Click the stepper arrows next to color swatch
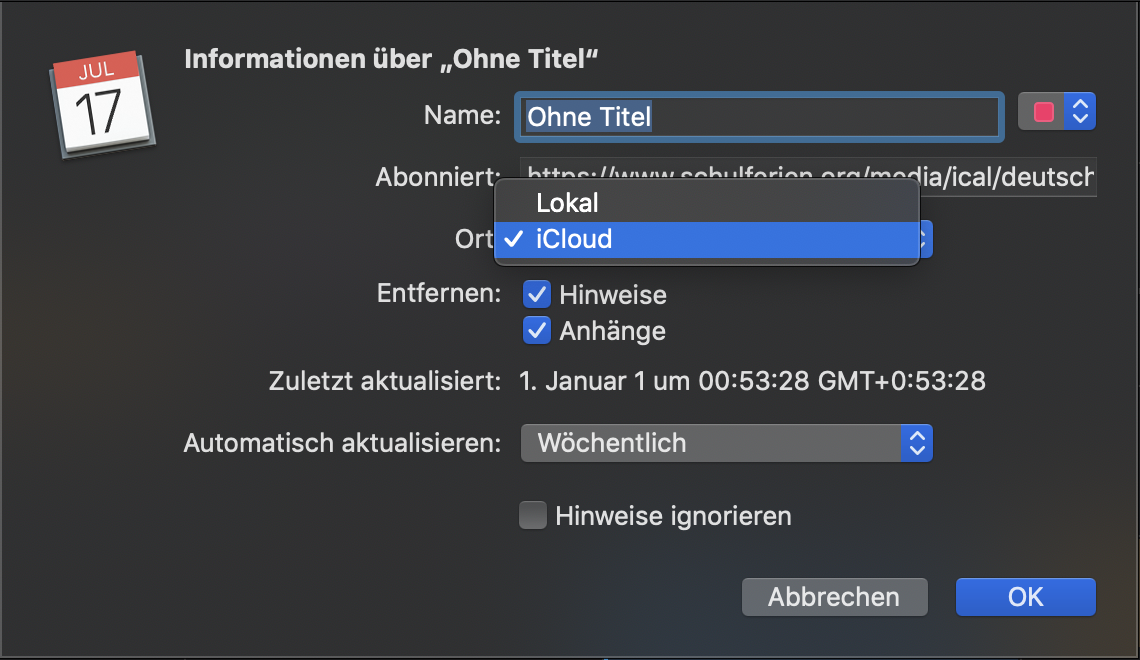Viewport: 1140px width, 660px height. point(1081,111)
